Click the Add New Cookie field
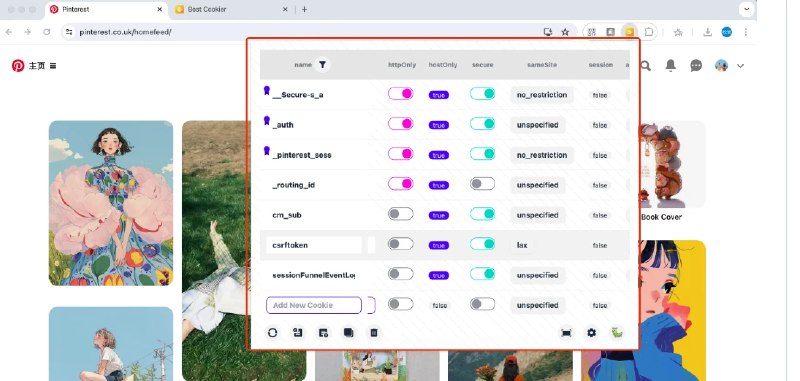 [x=314, y=305]
